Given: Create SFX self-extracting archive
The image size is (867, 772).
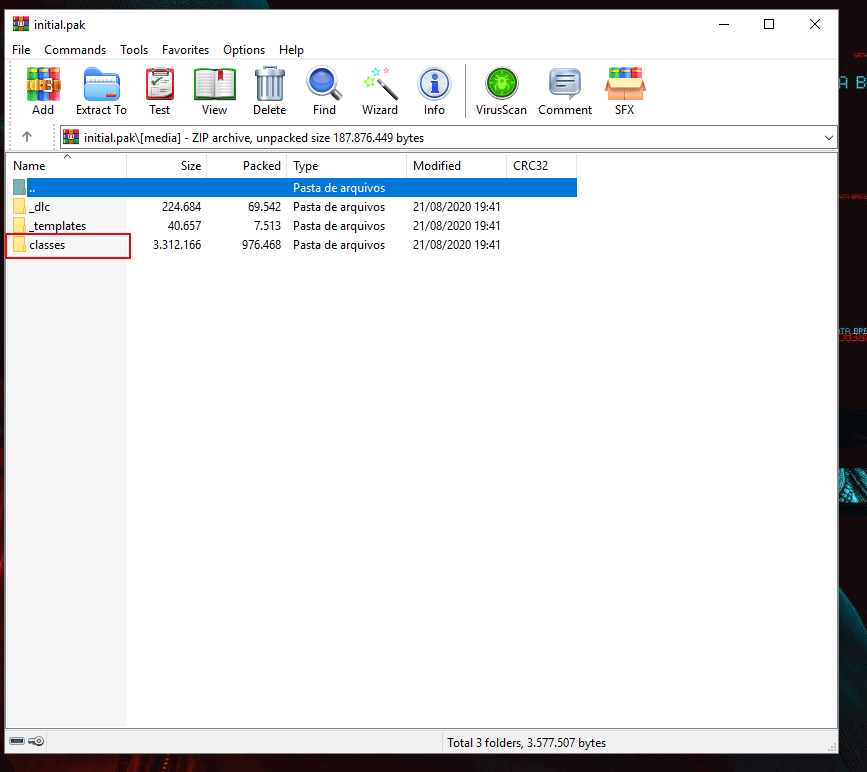Looking at the screenshot, I should pyautogui.click(x=624, y=91).
